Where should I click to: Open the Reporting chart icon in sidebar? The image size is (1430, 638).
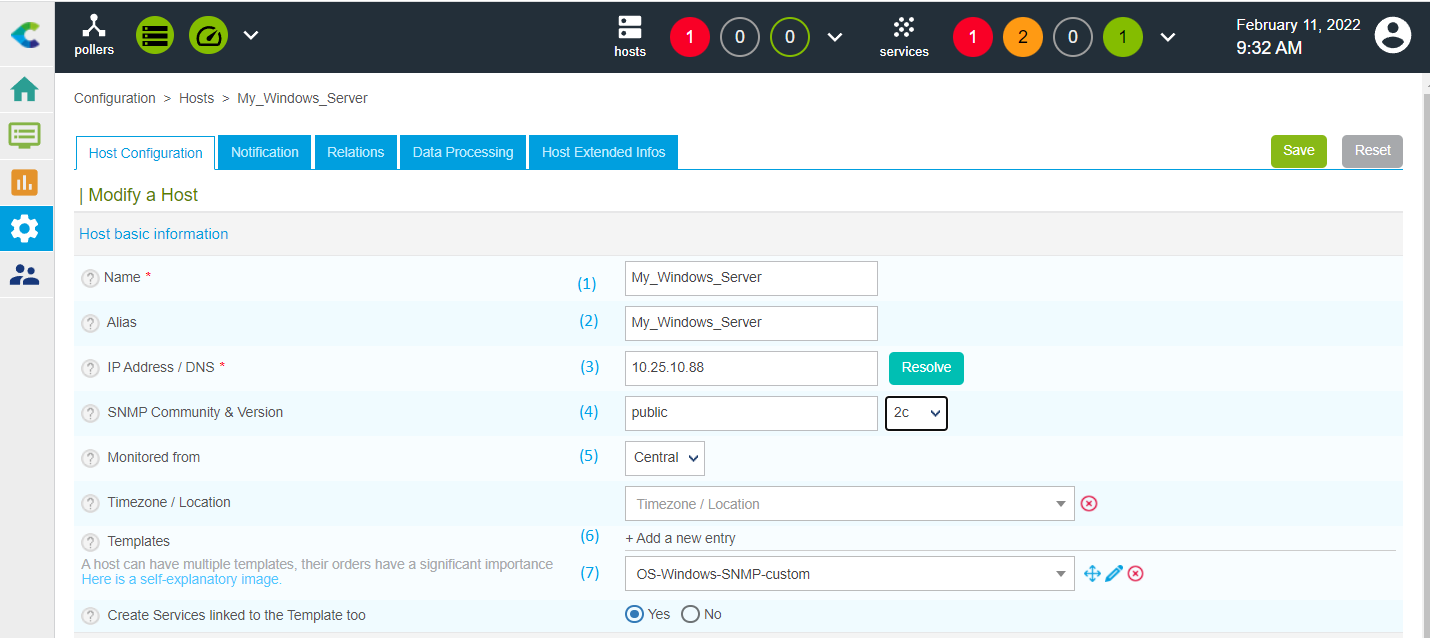pyautogui.click(x=24, y=182)
